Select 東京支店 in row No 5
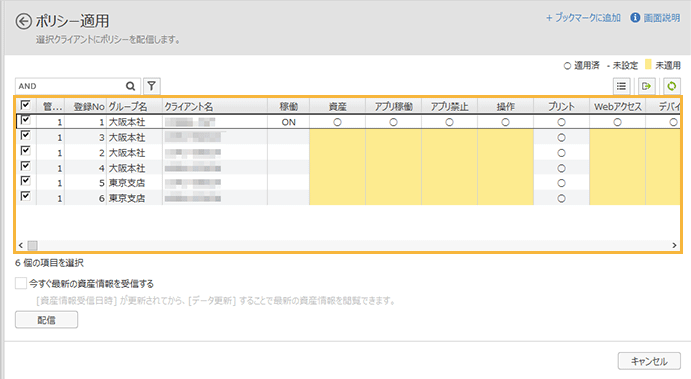 coord(127,183)
